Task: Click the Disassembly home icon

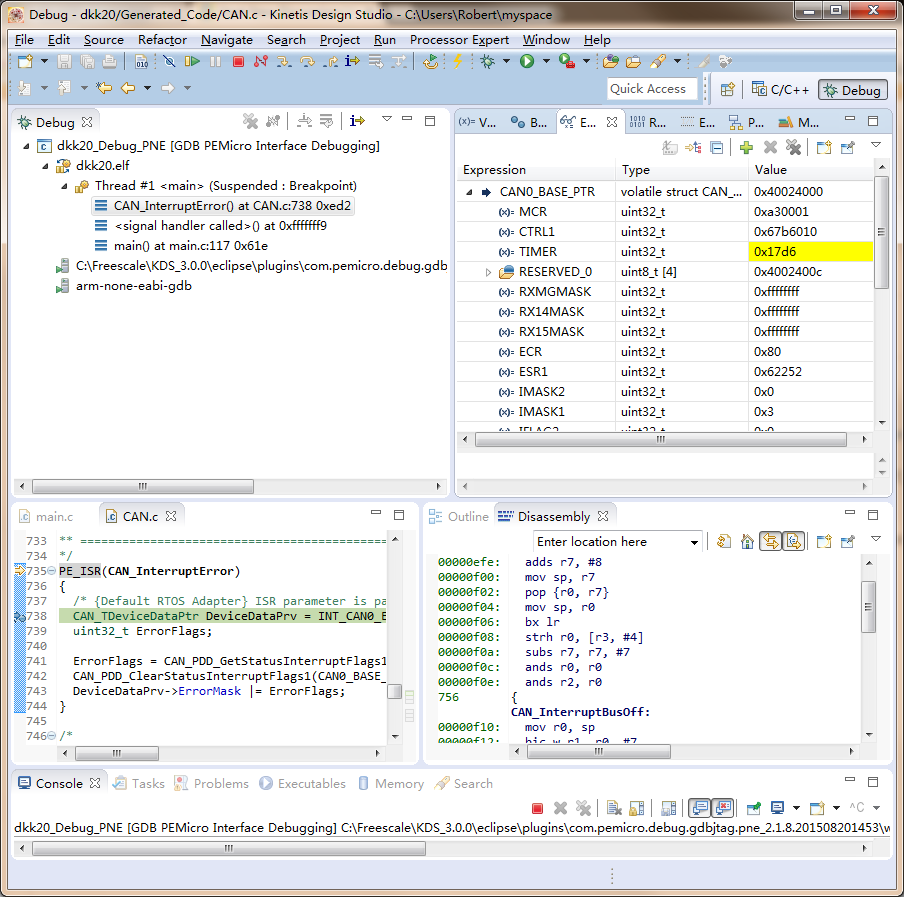Action: coord(747,541)
